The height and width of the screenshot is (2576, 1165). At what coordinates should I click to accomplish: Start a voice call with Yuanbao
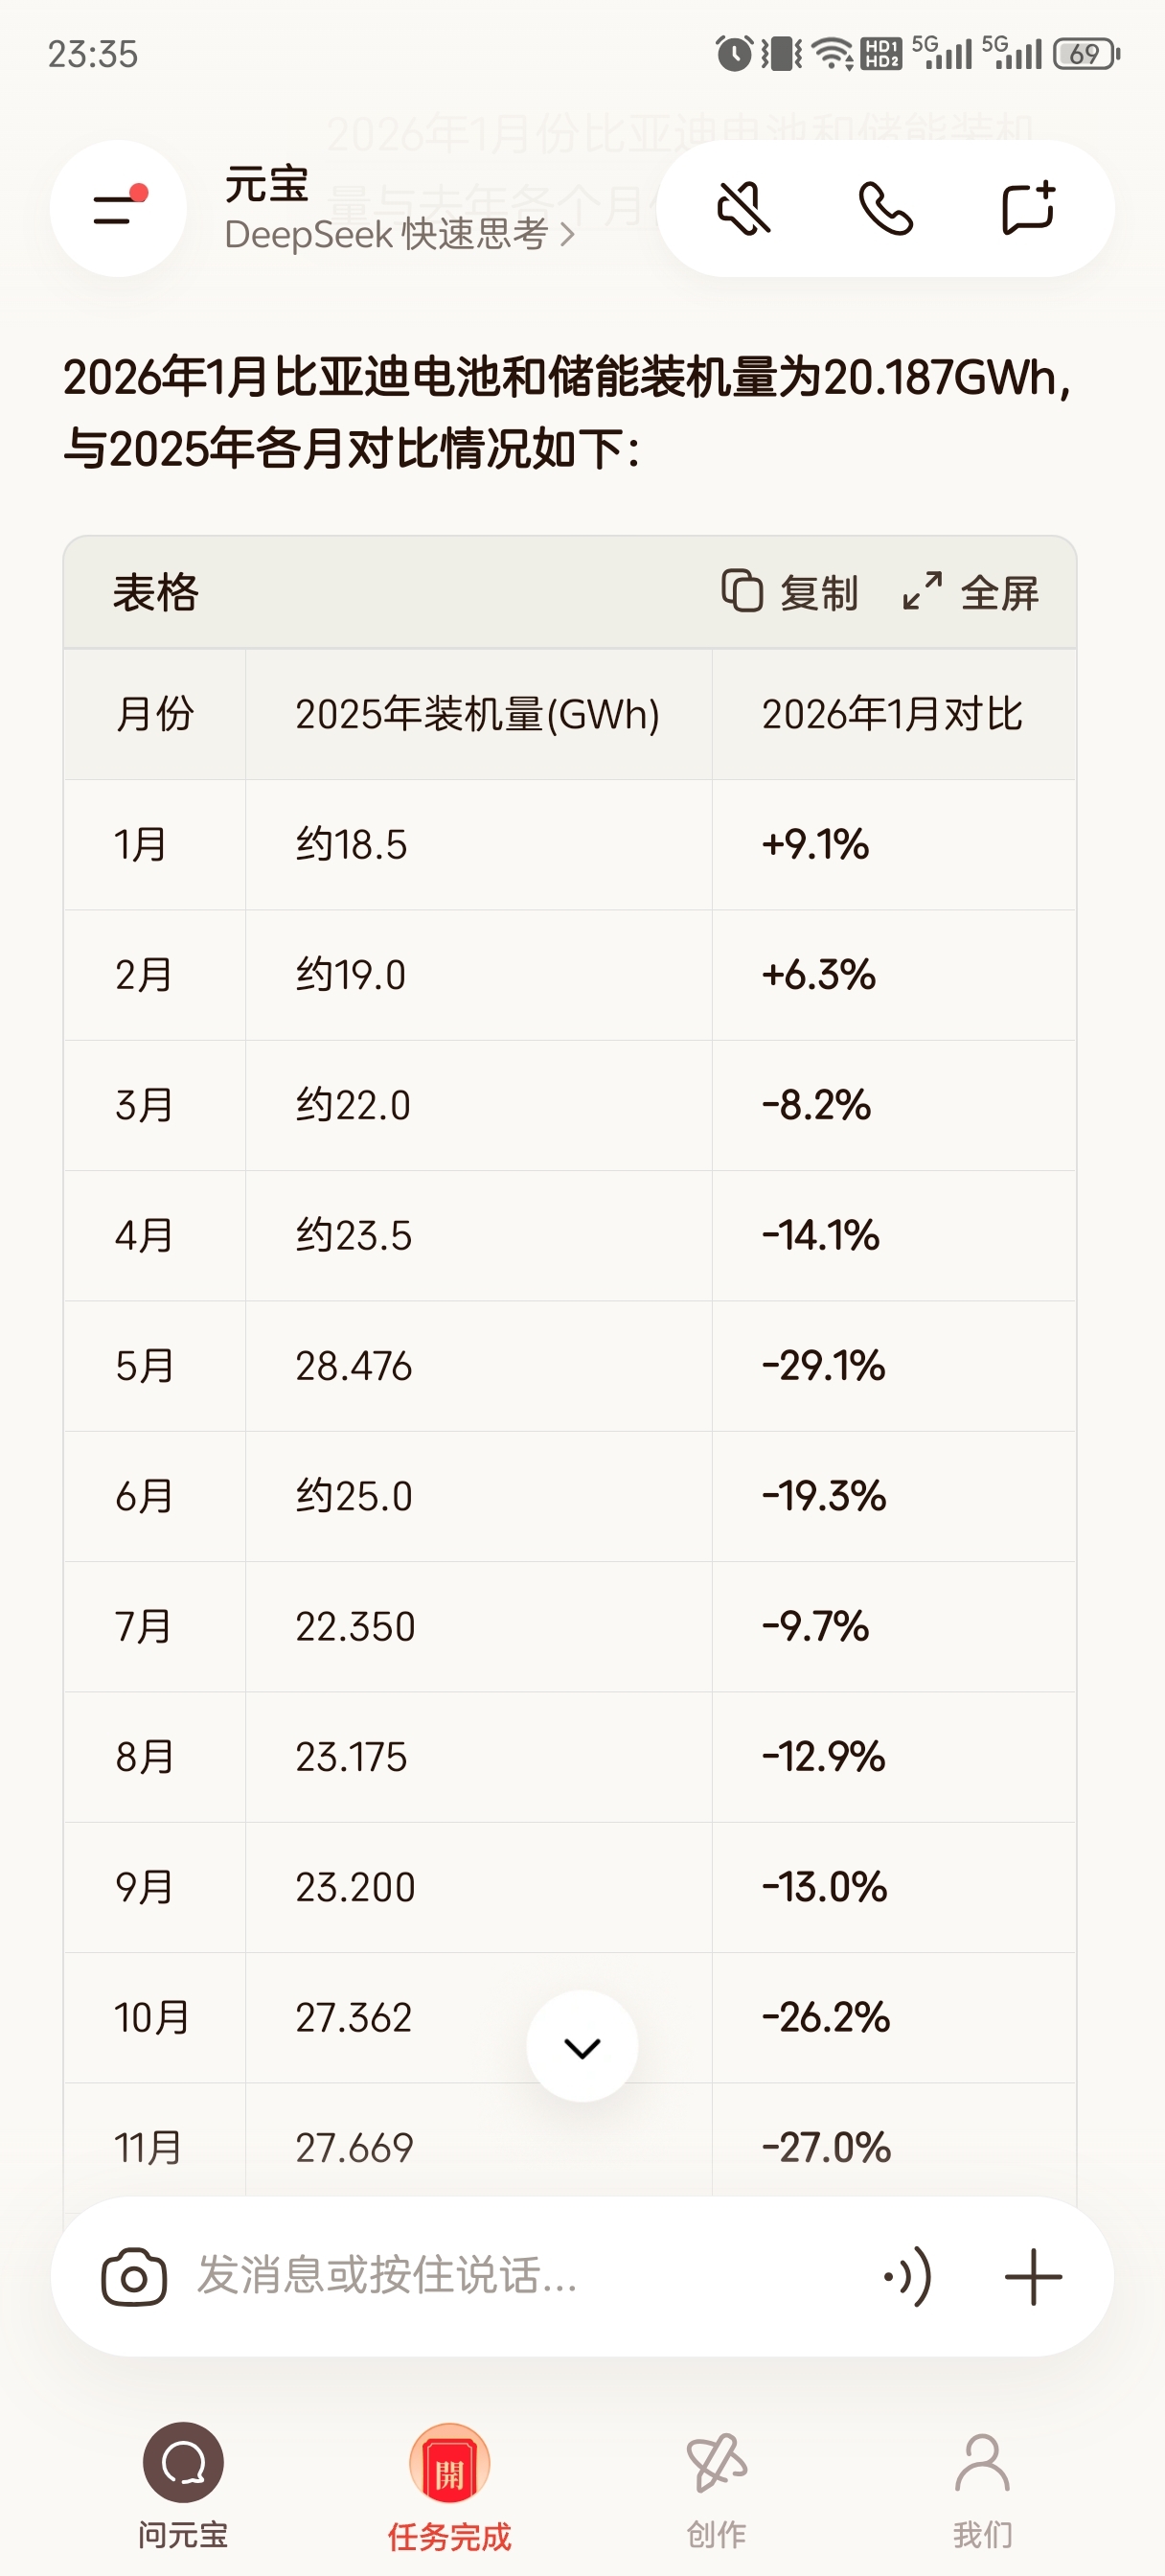[886, 208]
